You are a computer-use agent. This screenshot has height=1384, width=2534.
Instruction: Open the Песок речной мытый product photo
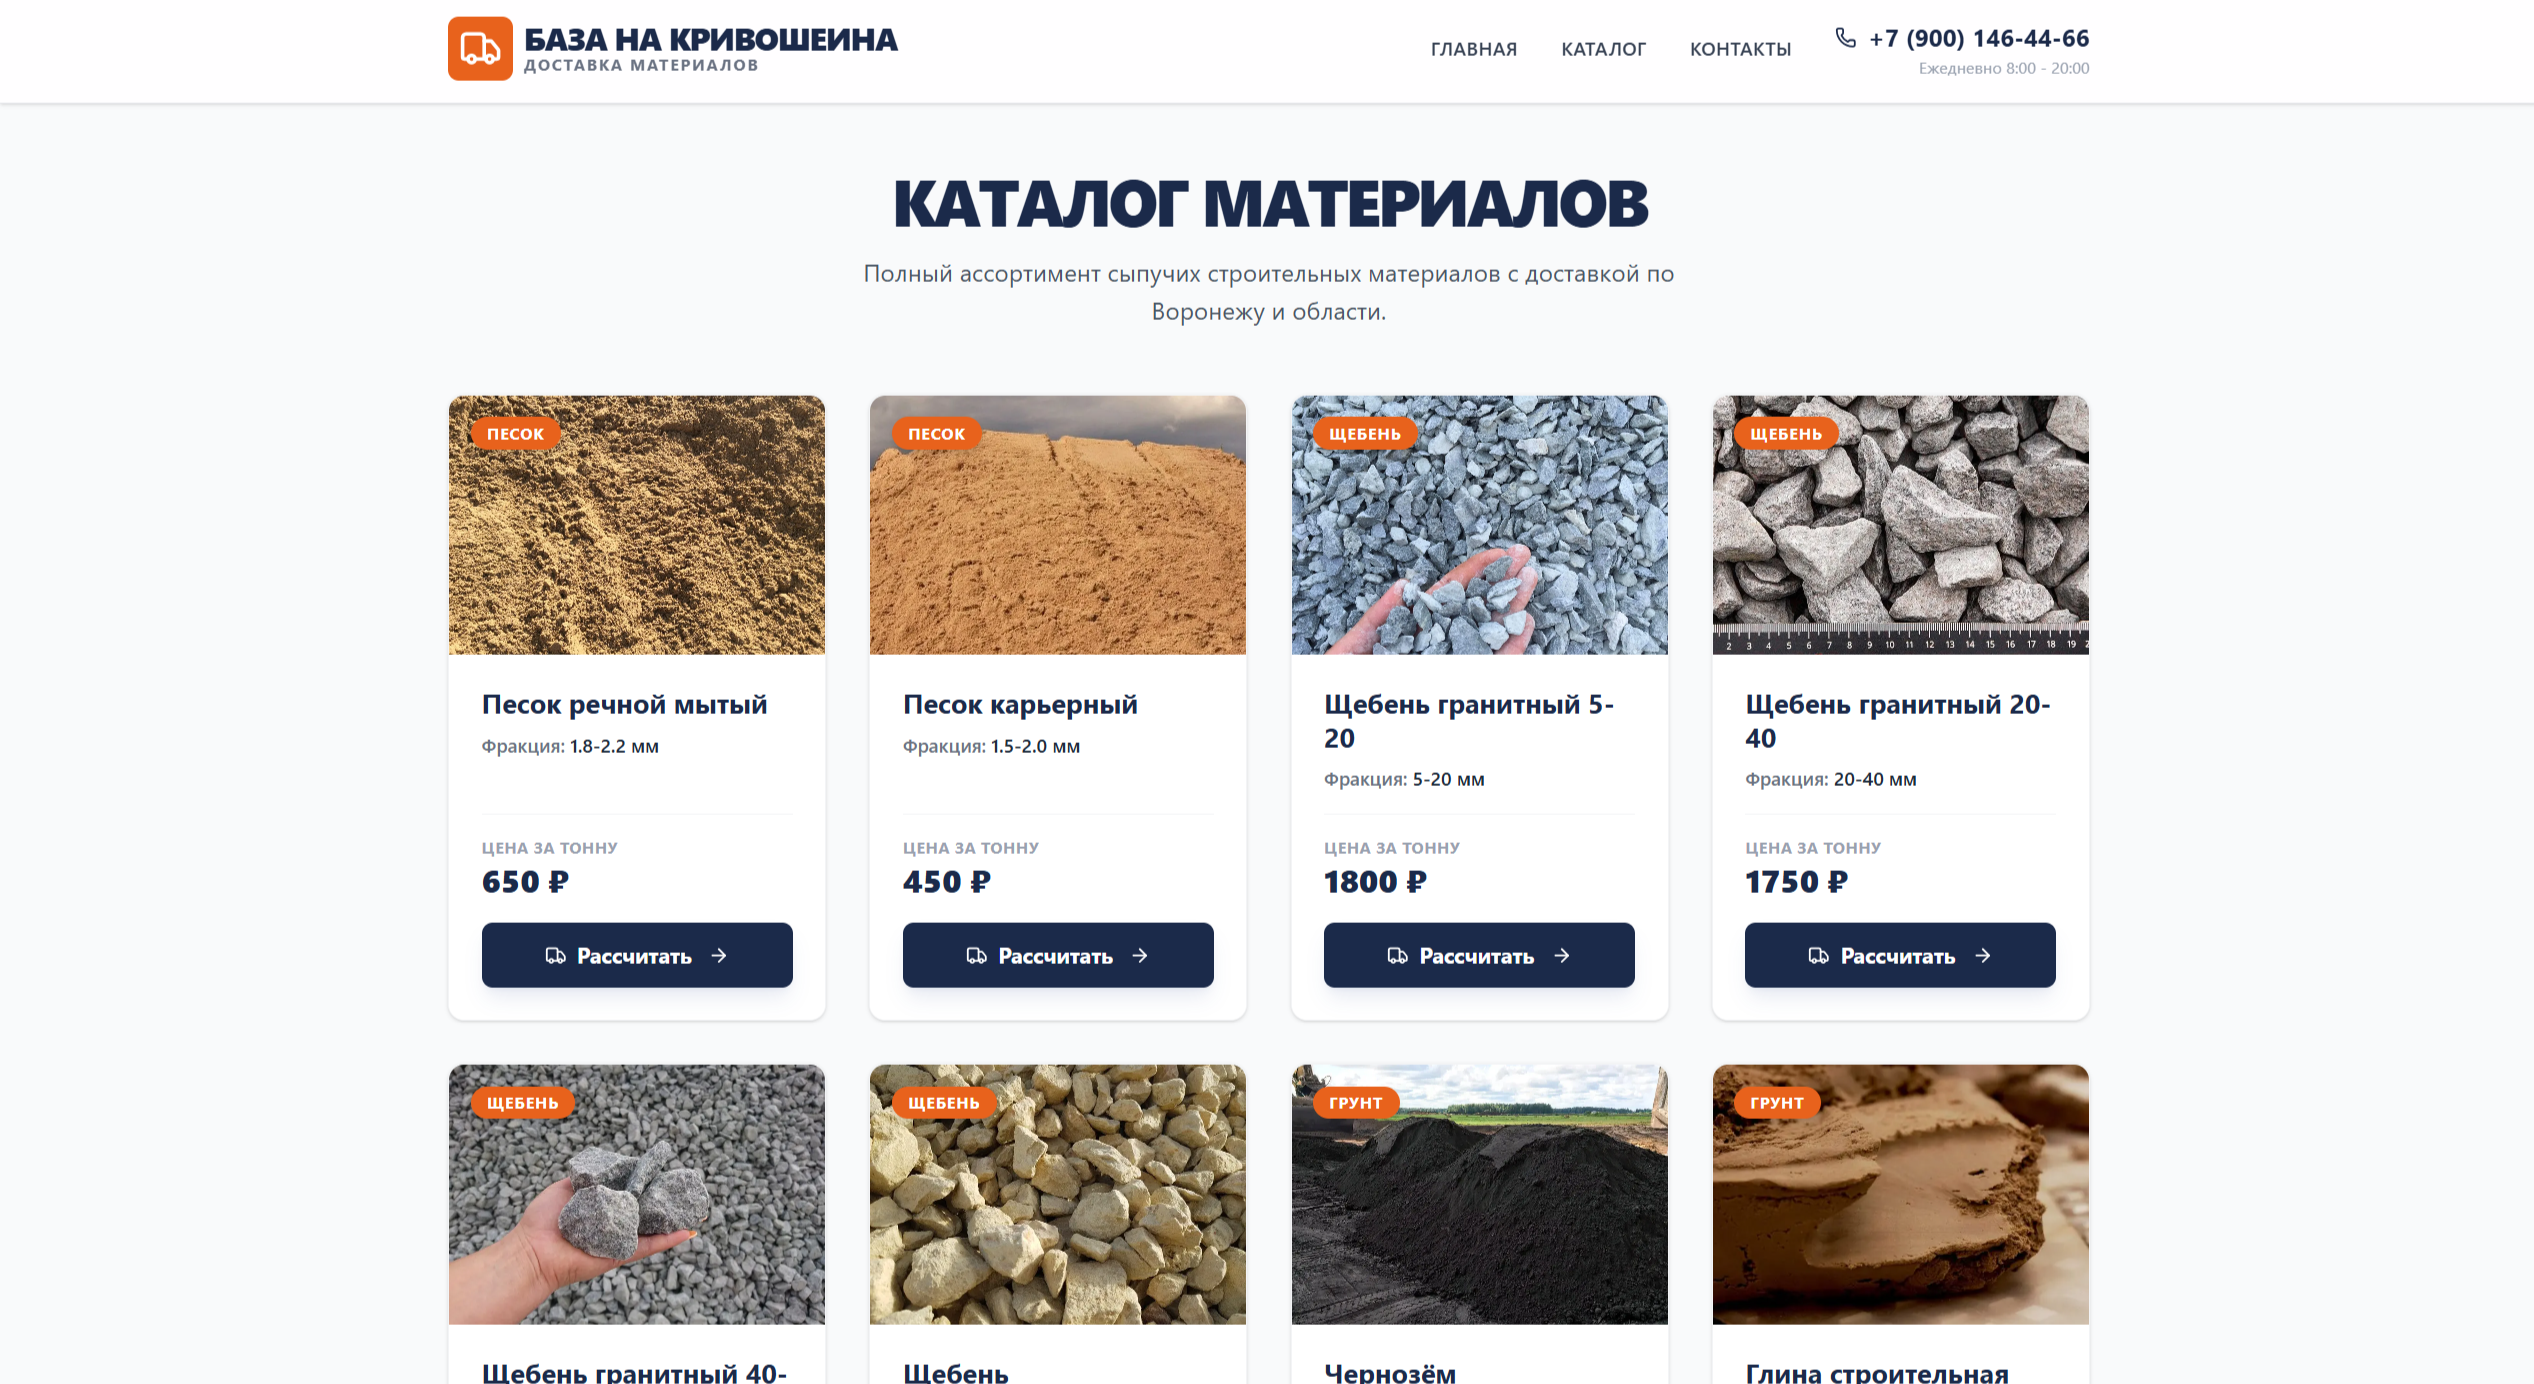pos(637,525)
